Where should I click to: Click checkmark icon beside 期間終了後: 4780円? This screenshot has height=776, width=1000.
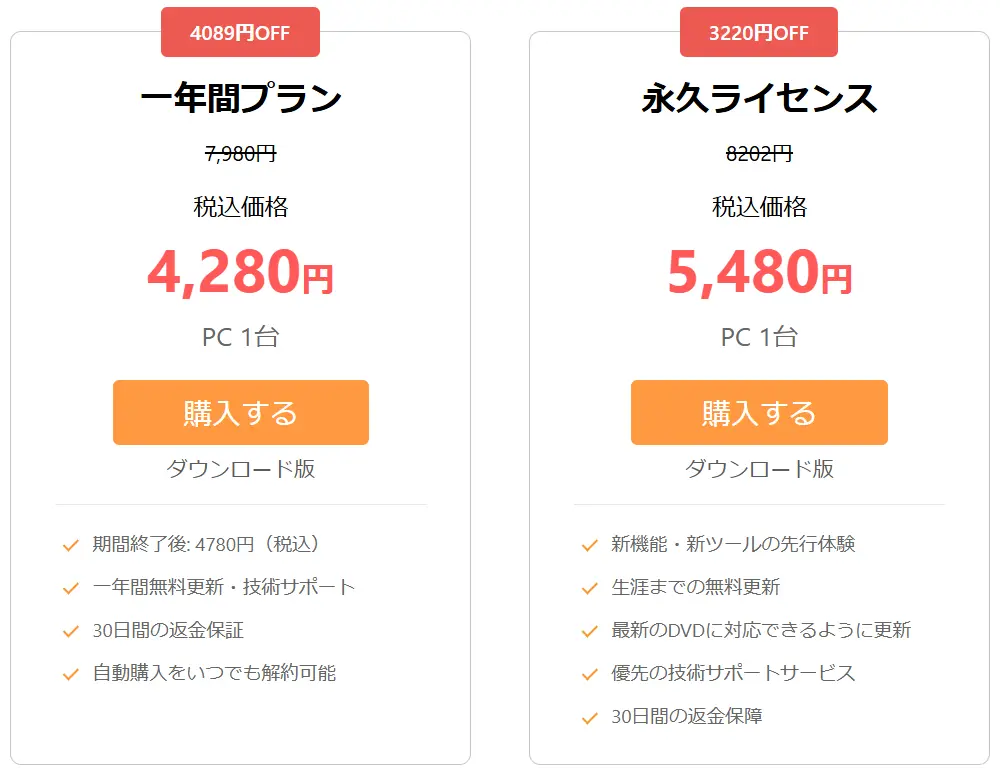click(x=71, y=545)
